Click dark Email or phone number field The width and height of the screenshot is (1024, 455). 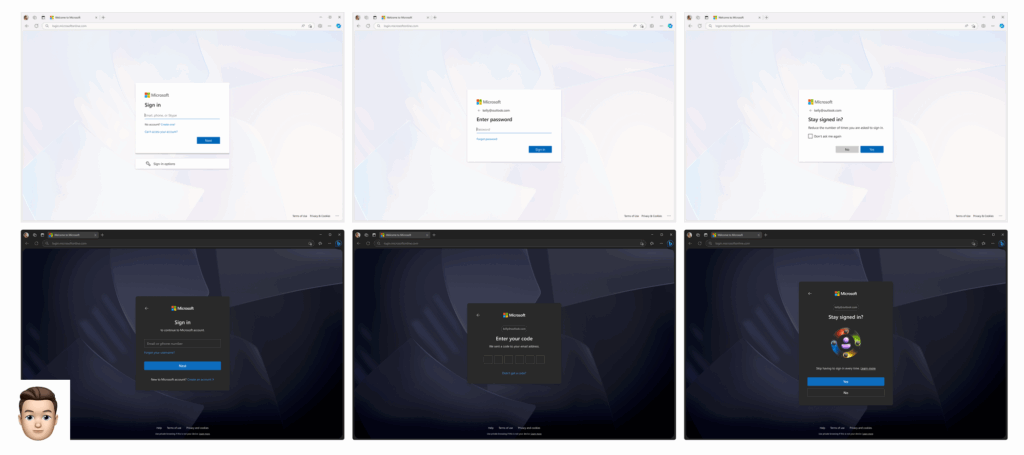[182, 344]
